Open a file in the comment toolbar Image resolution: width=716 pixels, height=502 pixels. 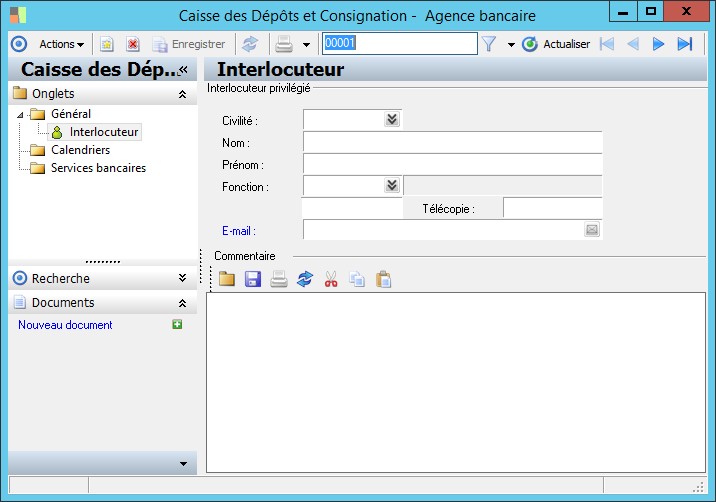[226, 279]
